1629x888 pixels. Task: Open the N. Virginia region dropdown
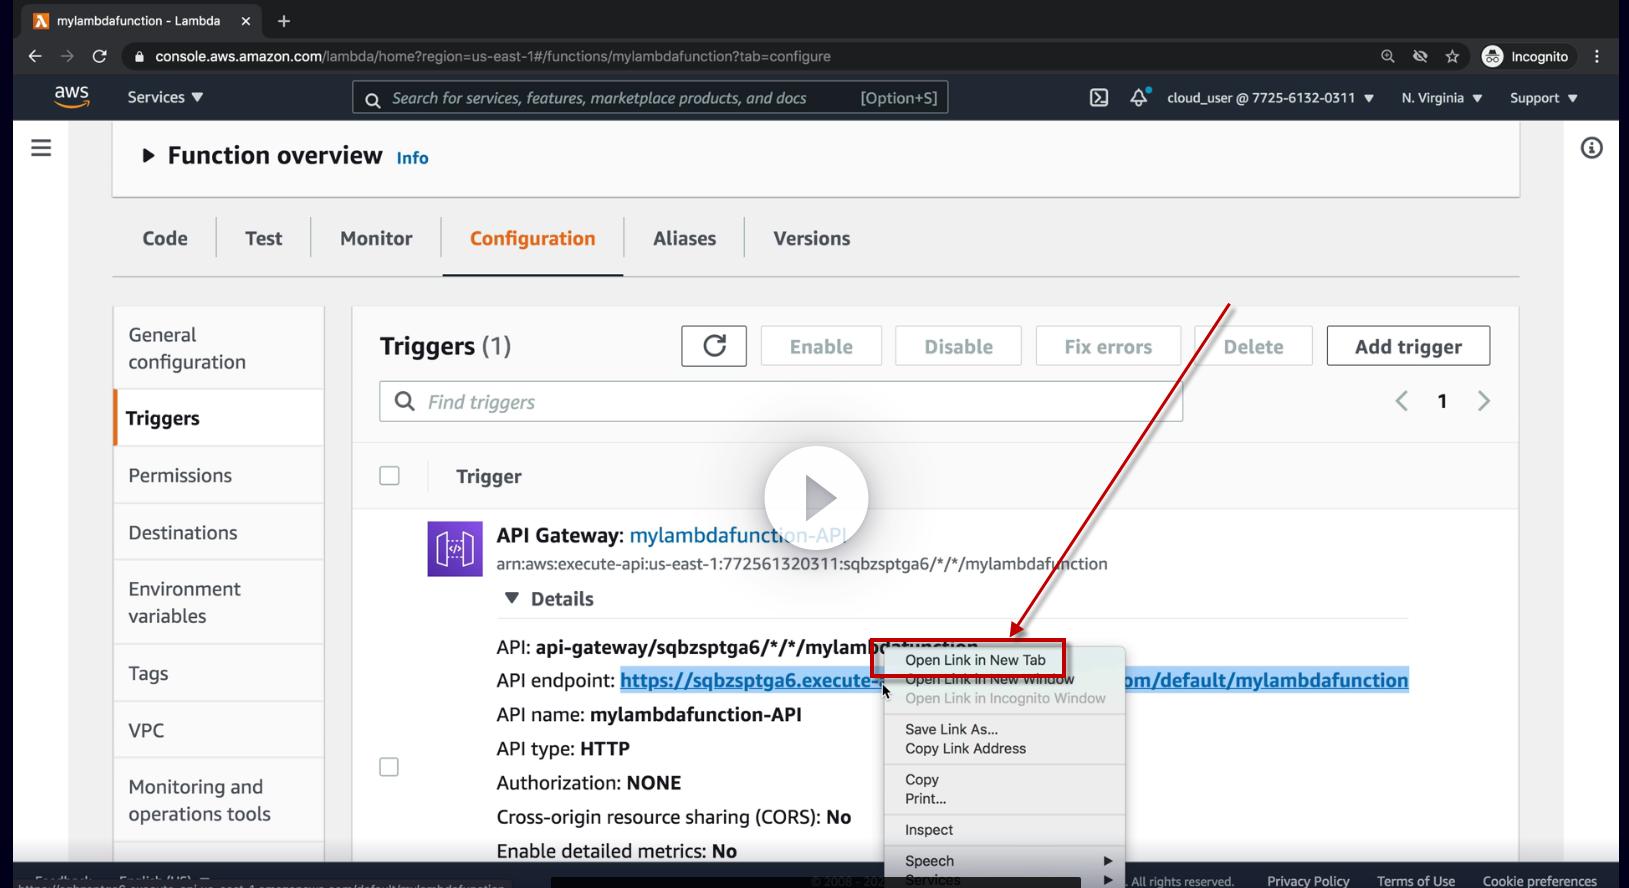pyautogui.click(x=1442, y=98)
